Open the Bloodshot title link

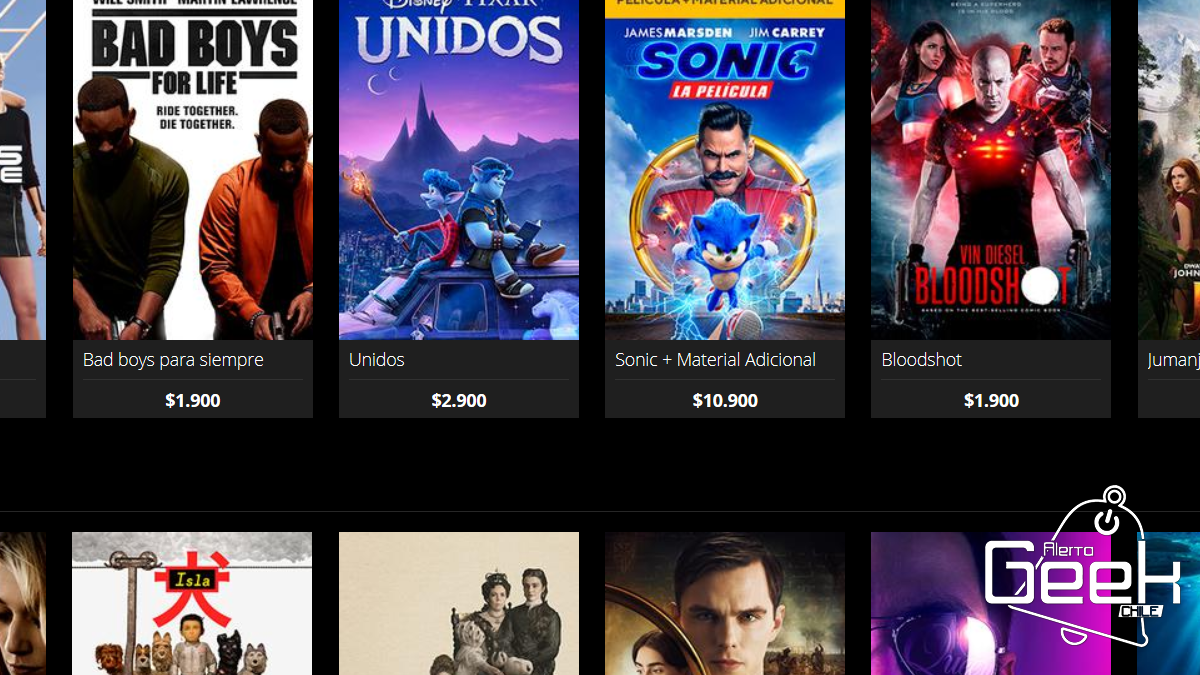tap(921, 360)
